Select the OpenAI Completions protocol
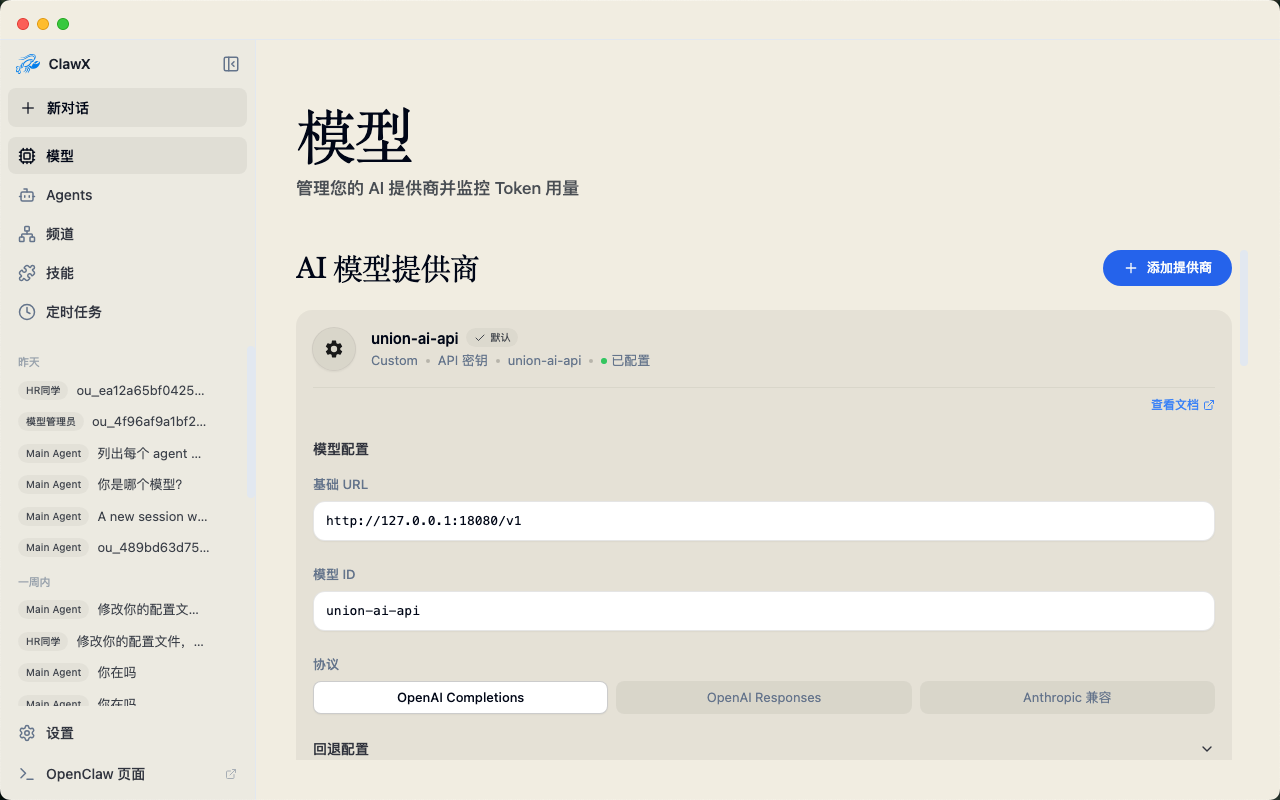 point(460,698)
